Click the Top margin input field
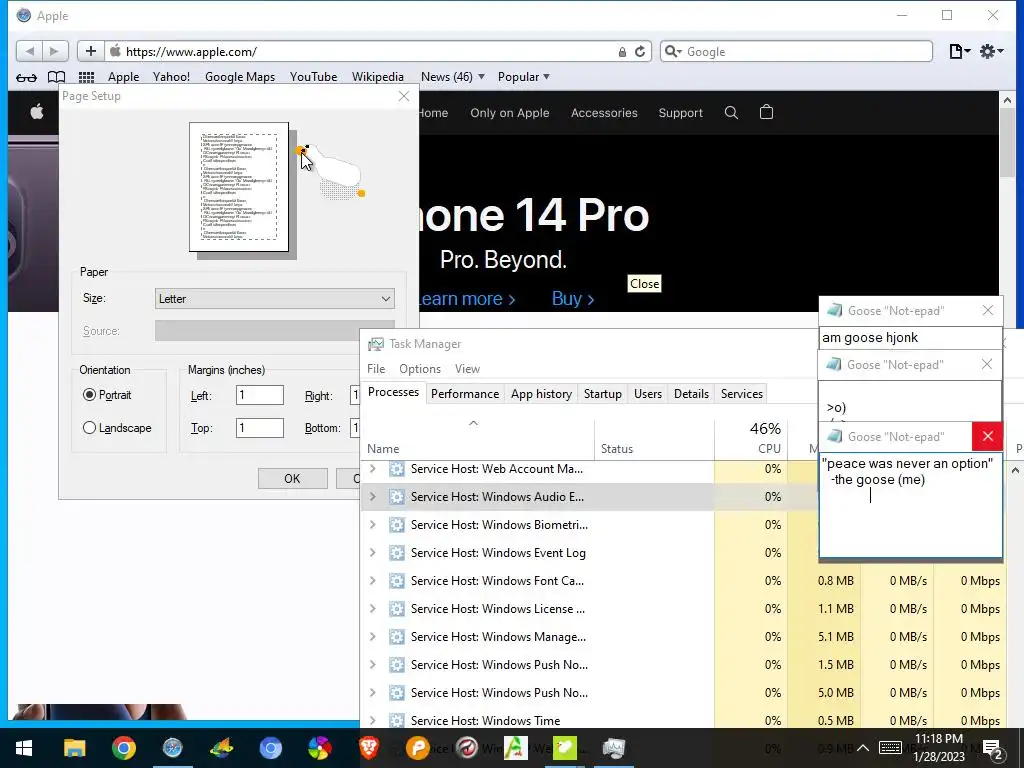The image size is (1024, 768). [260, 428]
